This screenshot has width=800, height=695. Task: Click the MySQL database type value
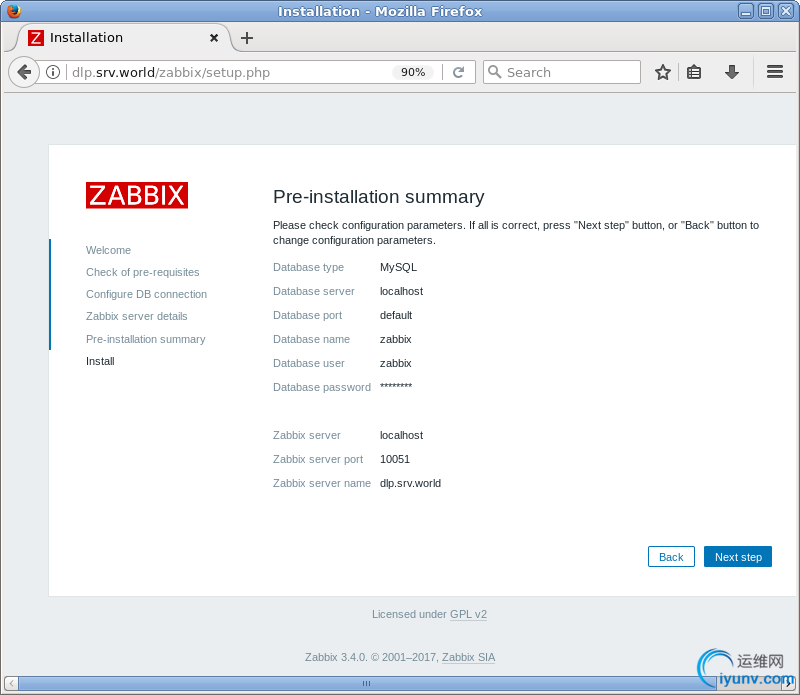[398, 267]
